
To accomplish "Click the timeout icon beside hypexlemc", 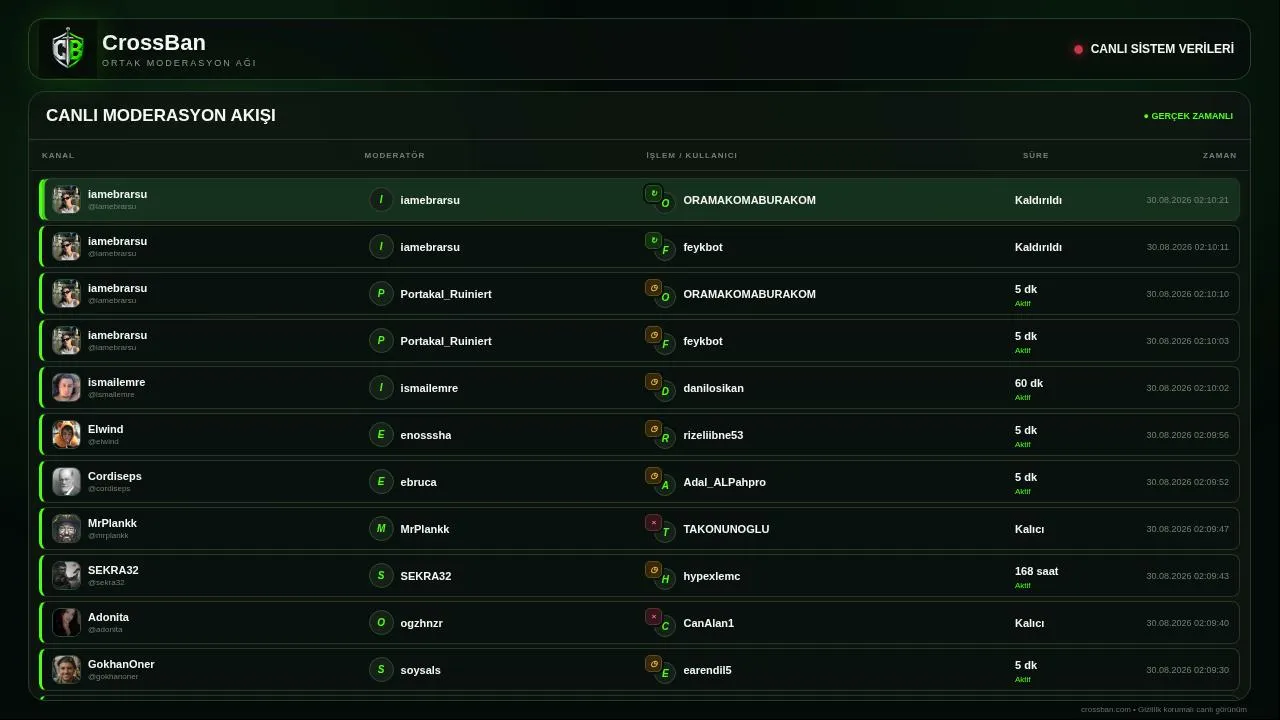I will click(653, 569).
